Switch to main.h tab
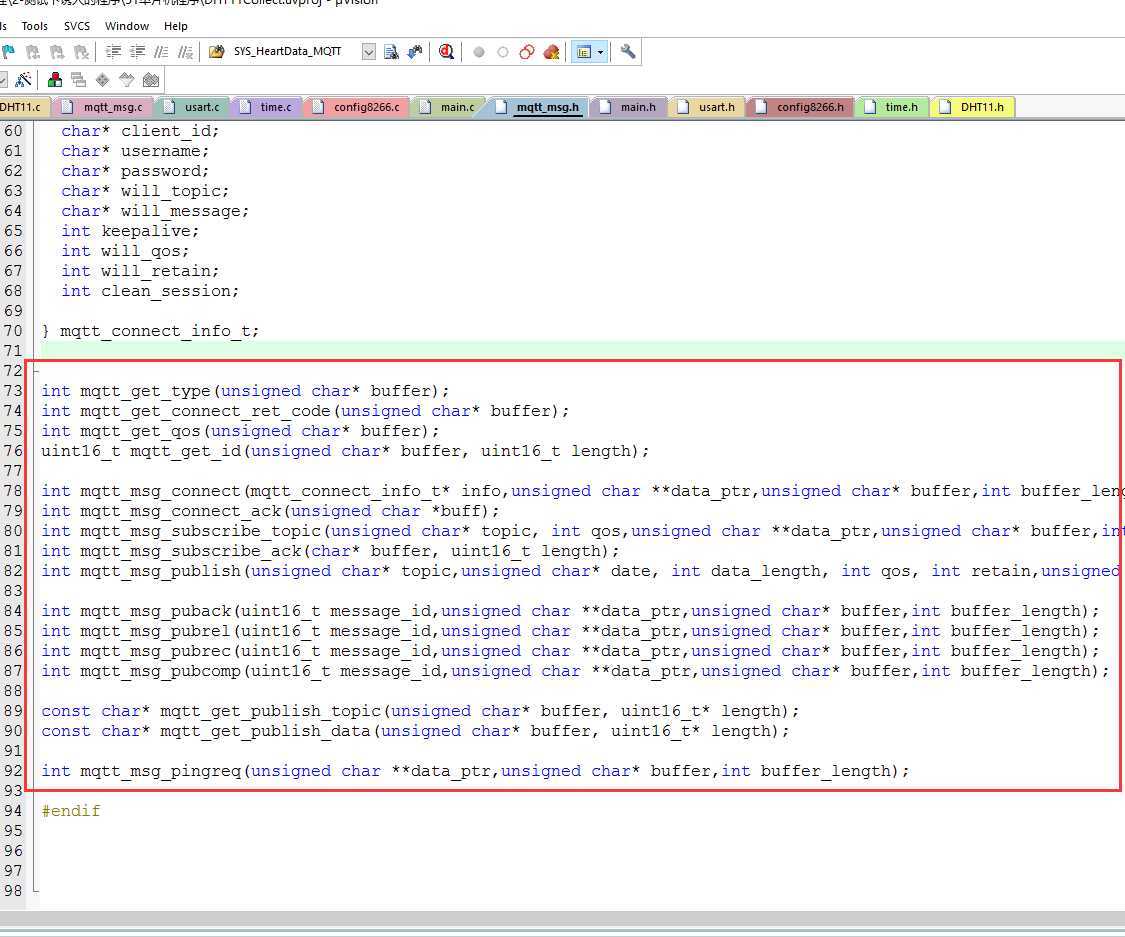 tap(629, 107)
